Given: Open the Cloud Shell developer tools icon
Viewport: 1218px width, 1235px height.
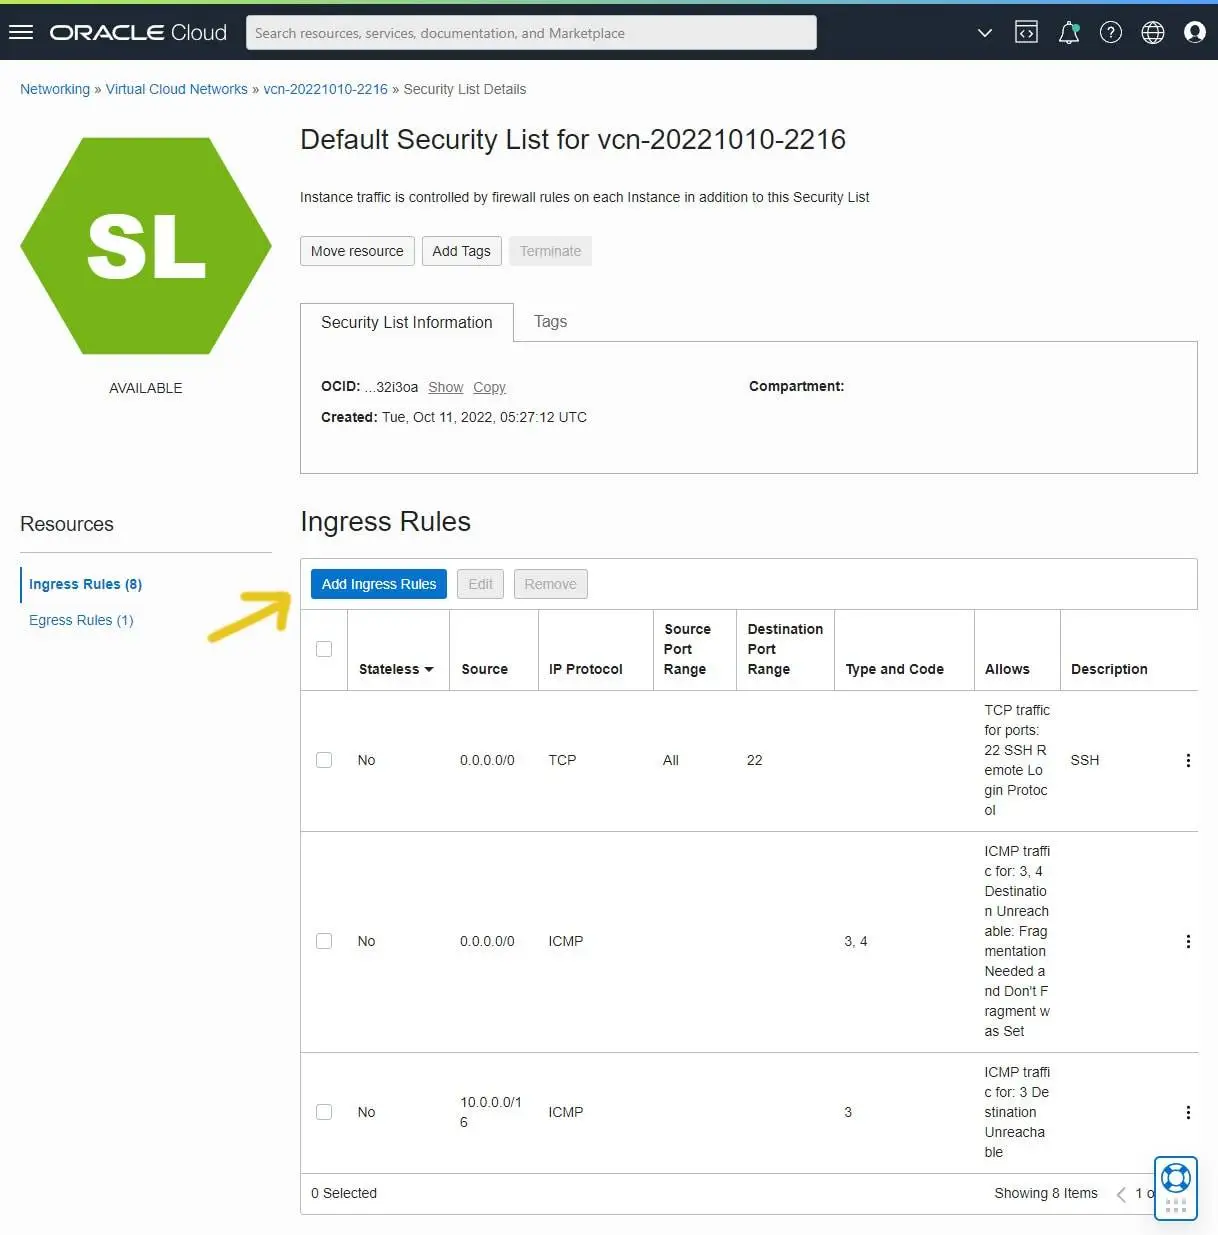Looking at the screenshot, I should click(x=1026, y=33).
